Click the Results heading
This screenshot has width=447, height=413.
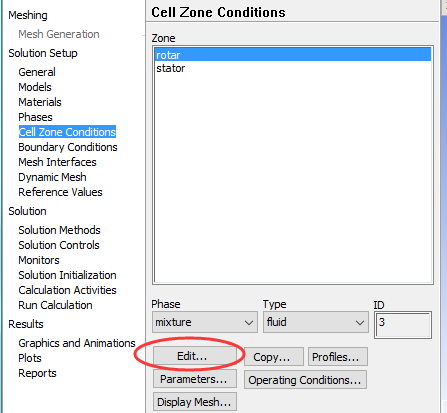(x=26, y=324)
